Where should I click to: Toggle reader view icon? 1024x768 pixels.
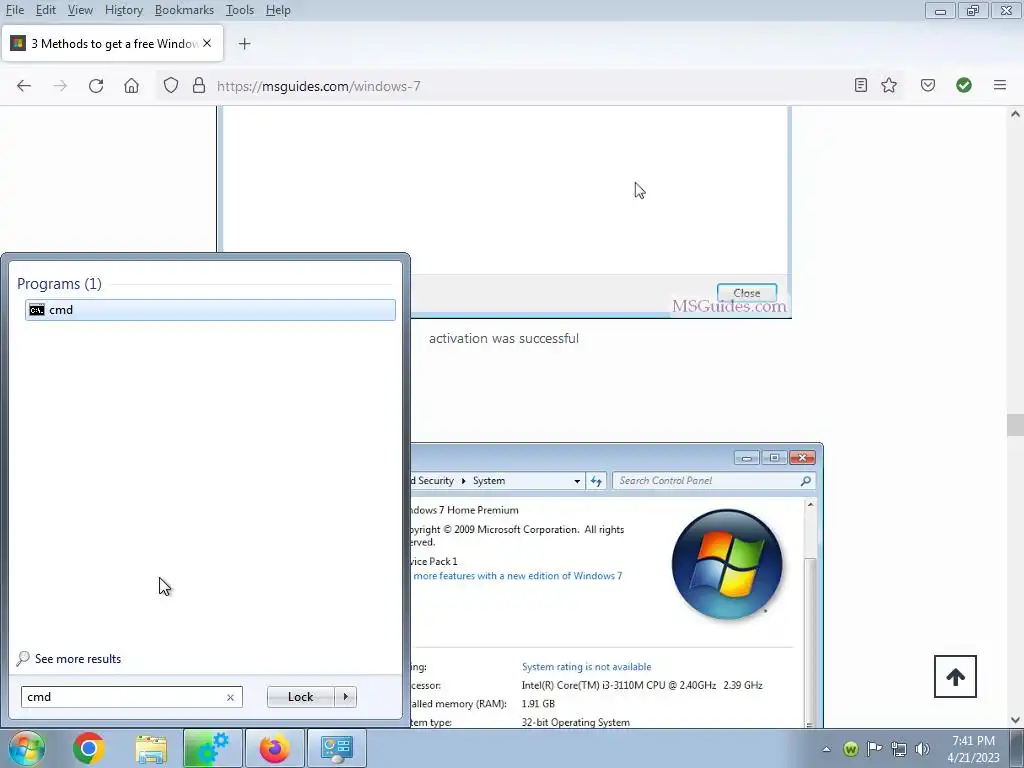pyautogui.click(x=861, y=85)
